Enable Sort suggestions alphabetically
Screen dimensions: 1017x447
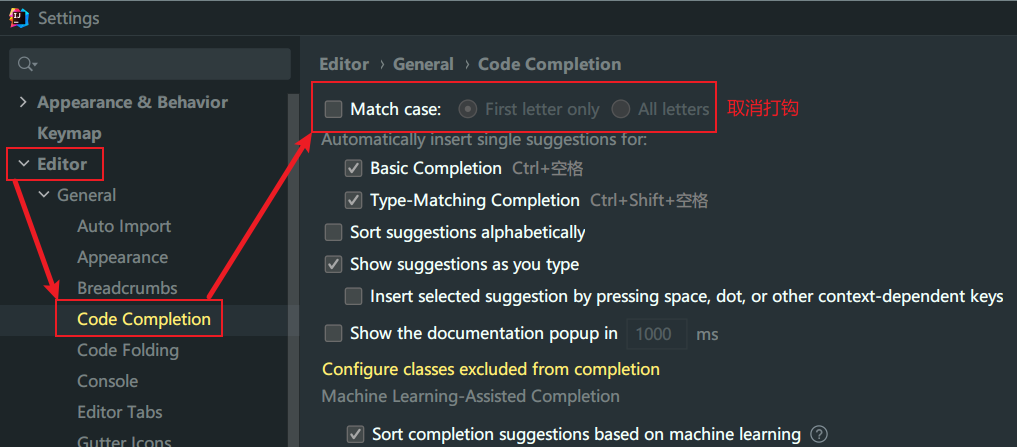[x=333, y=232]
